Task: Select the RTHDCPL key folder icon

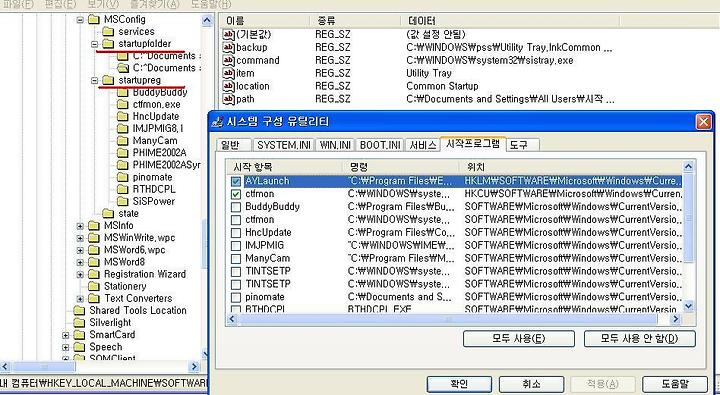Action: click(x=123, y=189)
